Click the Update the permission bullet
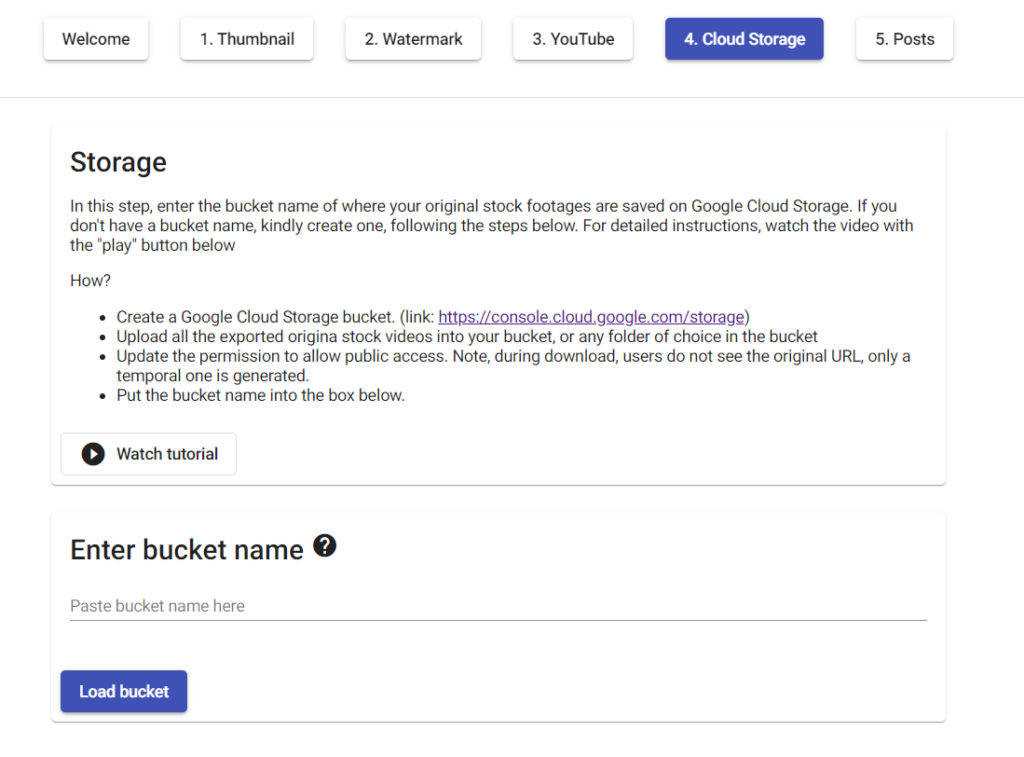This screenshot has width=1024, height=757. (x=512, y=365)
